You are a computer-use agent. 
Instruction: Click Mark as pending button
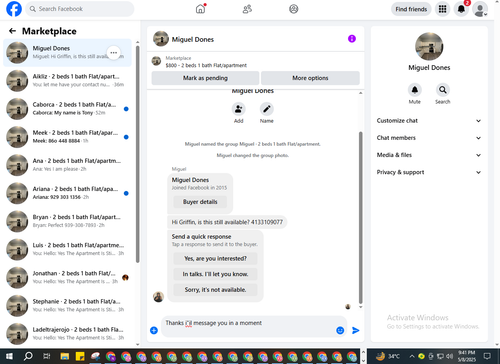[x=205, y=78]
